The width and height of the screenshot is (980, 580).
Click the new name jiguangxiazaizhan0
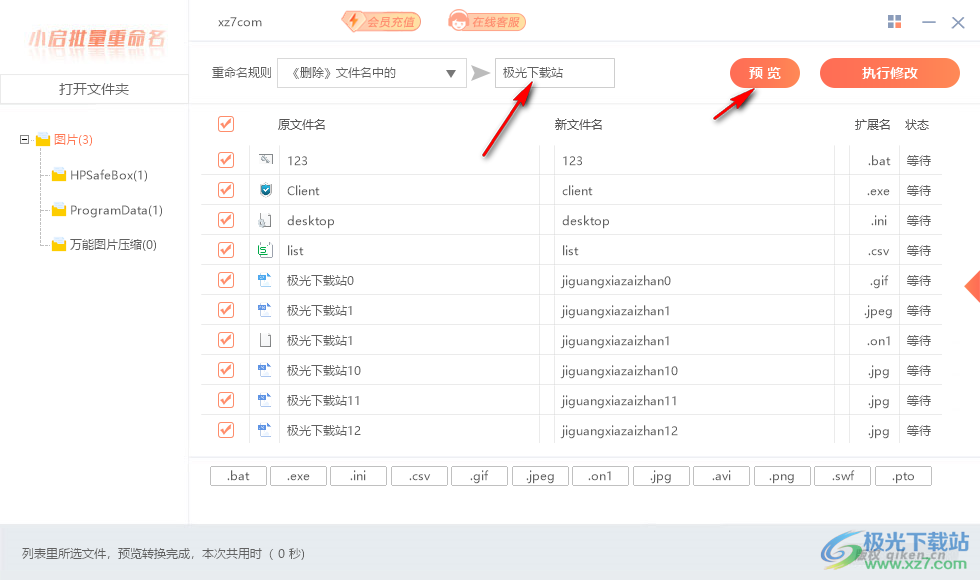pos(616,281)
